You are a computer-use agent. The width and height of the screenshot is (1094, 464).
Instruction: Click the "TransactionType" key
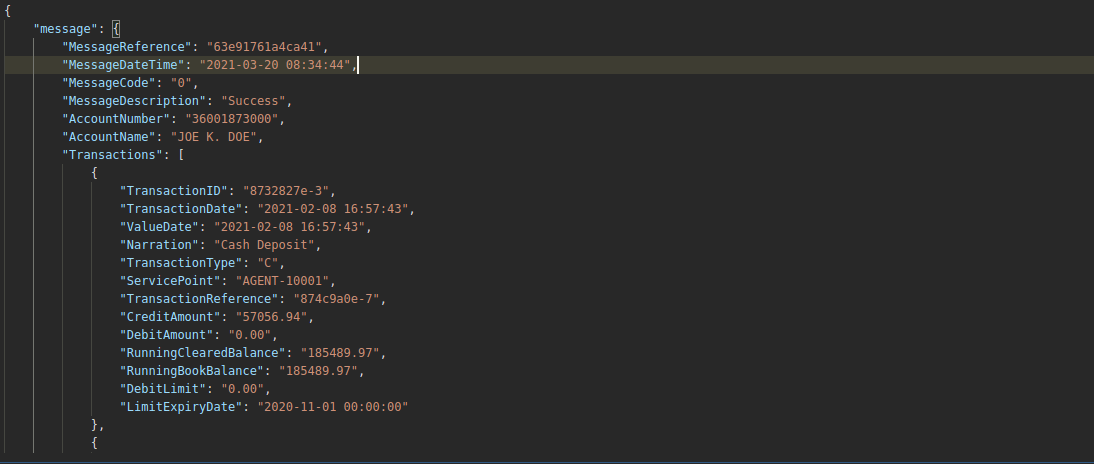180,264
